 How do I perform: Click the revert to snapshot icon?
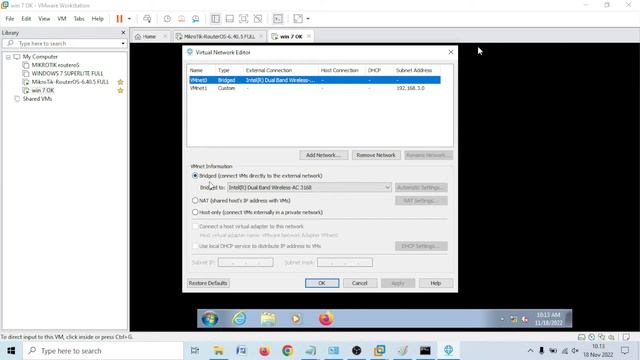[x=182, y=19]
